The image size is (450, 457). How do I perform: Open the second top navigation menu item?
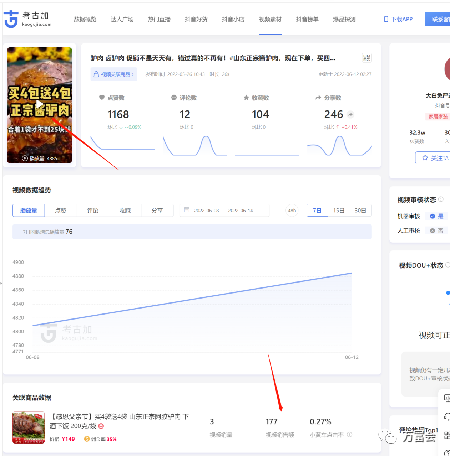point(122,19)
